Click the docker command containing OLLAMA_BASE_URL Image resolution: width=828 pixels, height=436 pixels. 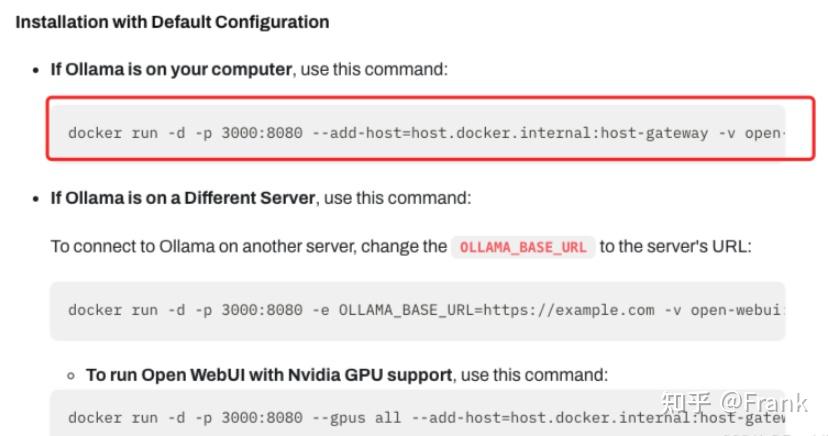click(x=417, y=310)
